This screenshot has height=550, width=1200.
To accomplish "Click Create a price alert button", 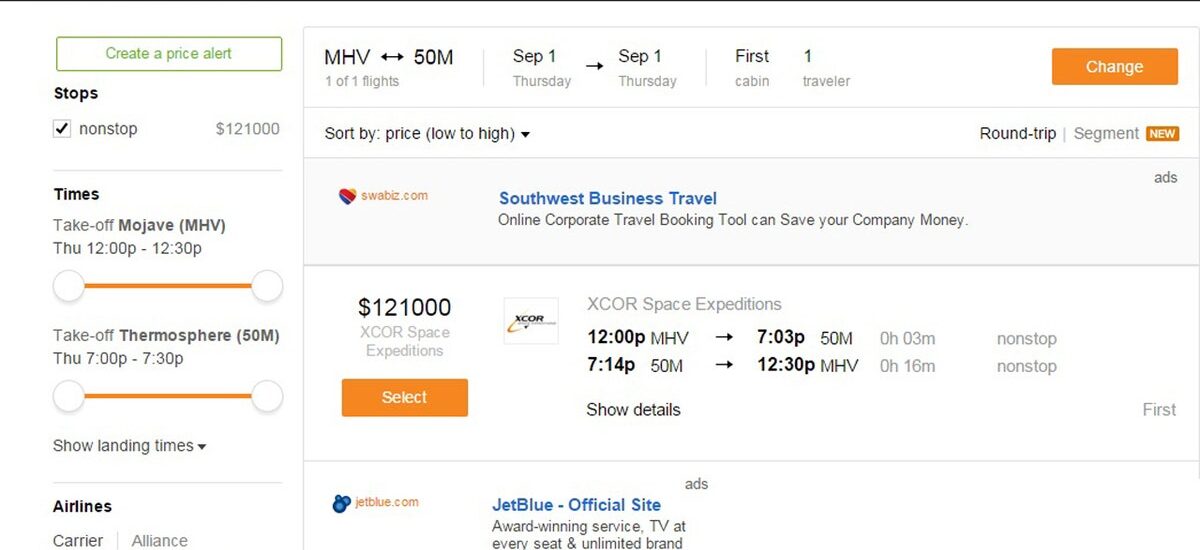I will (x=169, y=54).
